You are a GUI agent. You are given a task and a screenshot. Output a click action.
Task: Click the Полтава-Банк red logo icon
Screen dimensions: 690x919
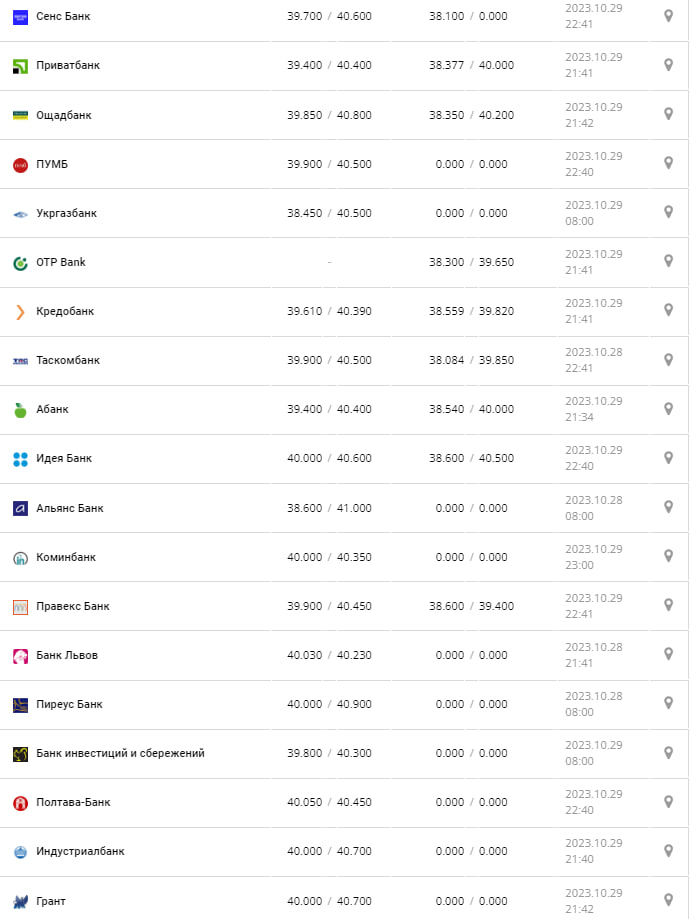[20, 803]
